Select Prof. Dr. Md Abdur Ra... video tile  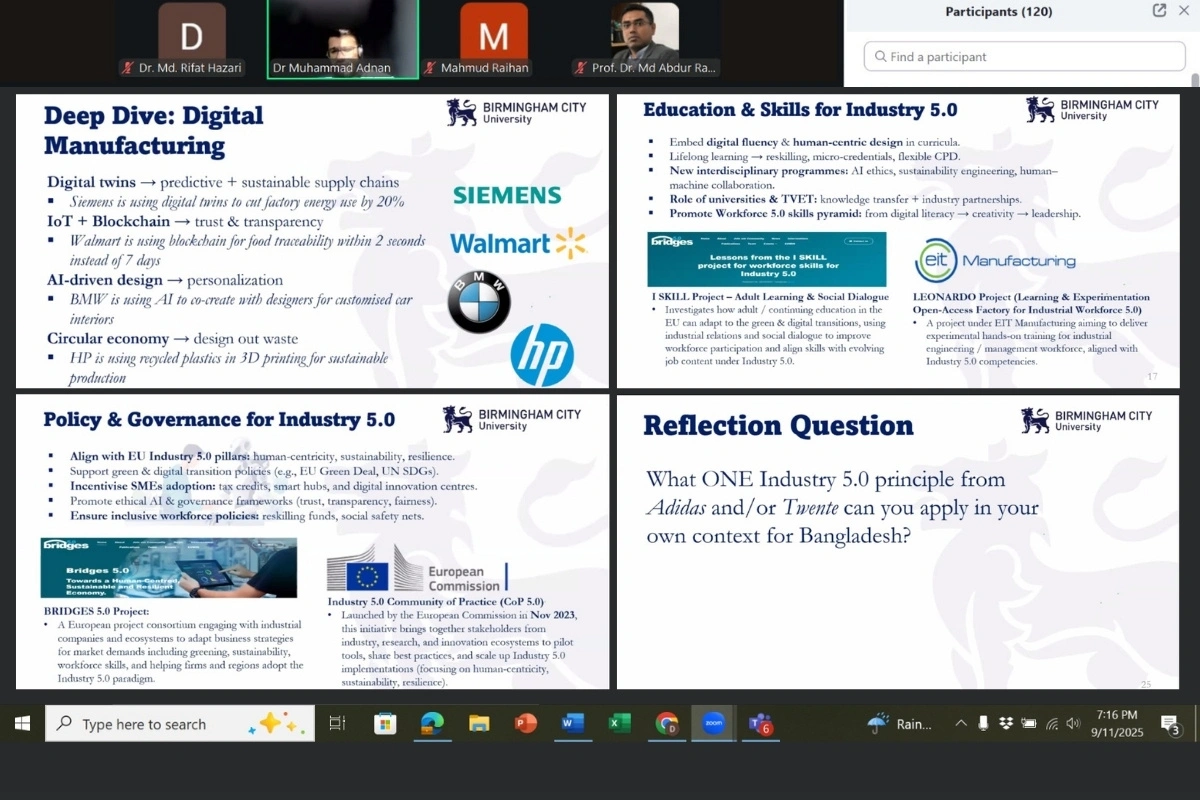pos(645,40)
